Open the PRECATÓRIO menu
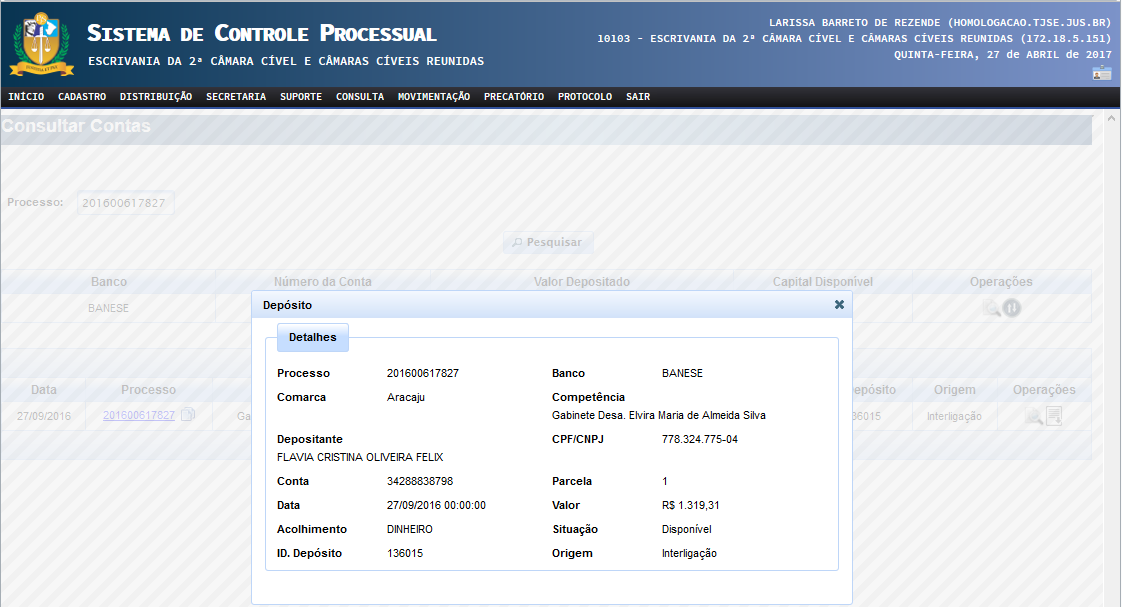This screenshot has height=607, width=1122. 514,97
